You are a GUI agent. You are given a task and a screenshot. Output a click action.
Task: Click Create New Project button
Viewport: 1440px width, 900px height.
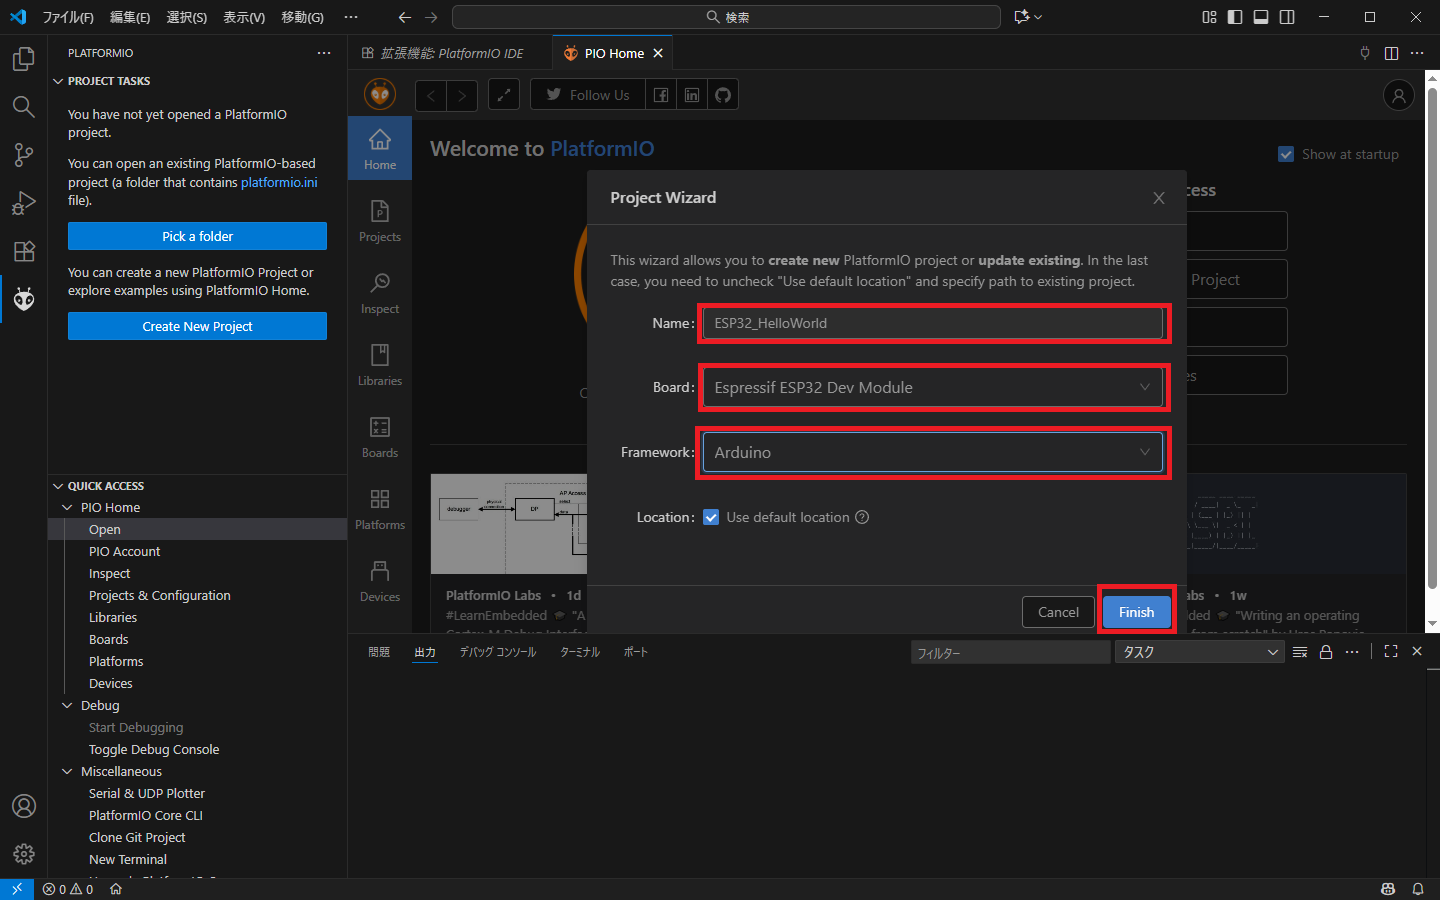coord(197,326)
